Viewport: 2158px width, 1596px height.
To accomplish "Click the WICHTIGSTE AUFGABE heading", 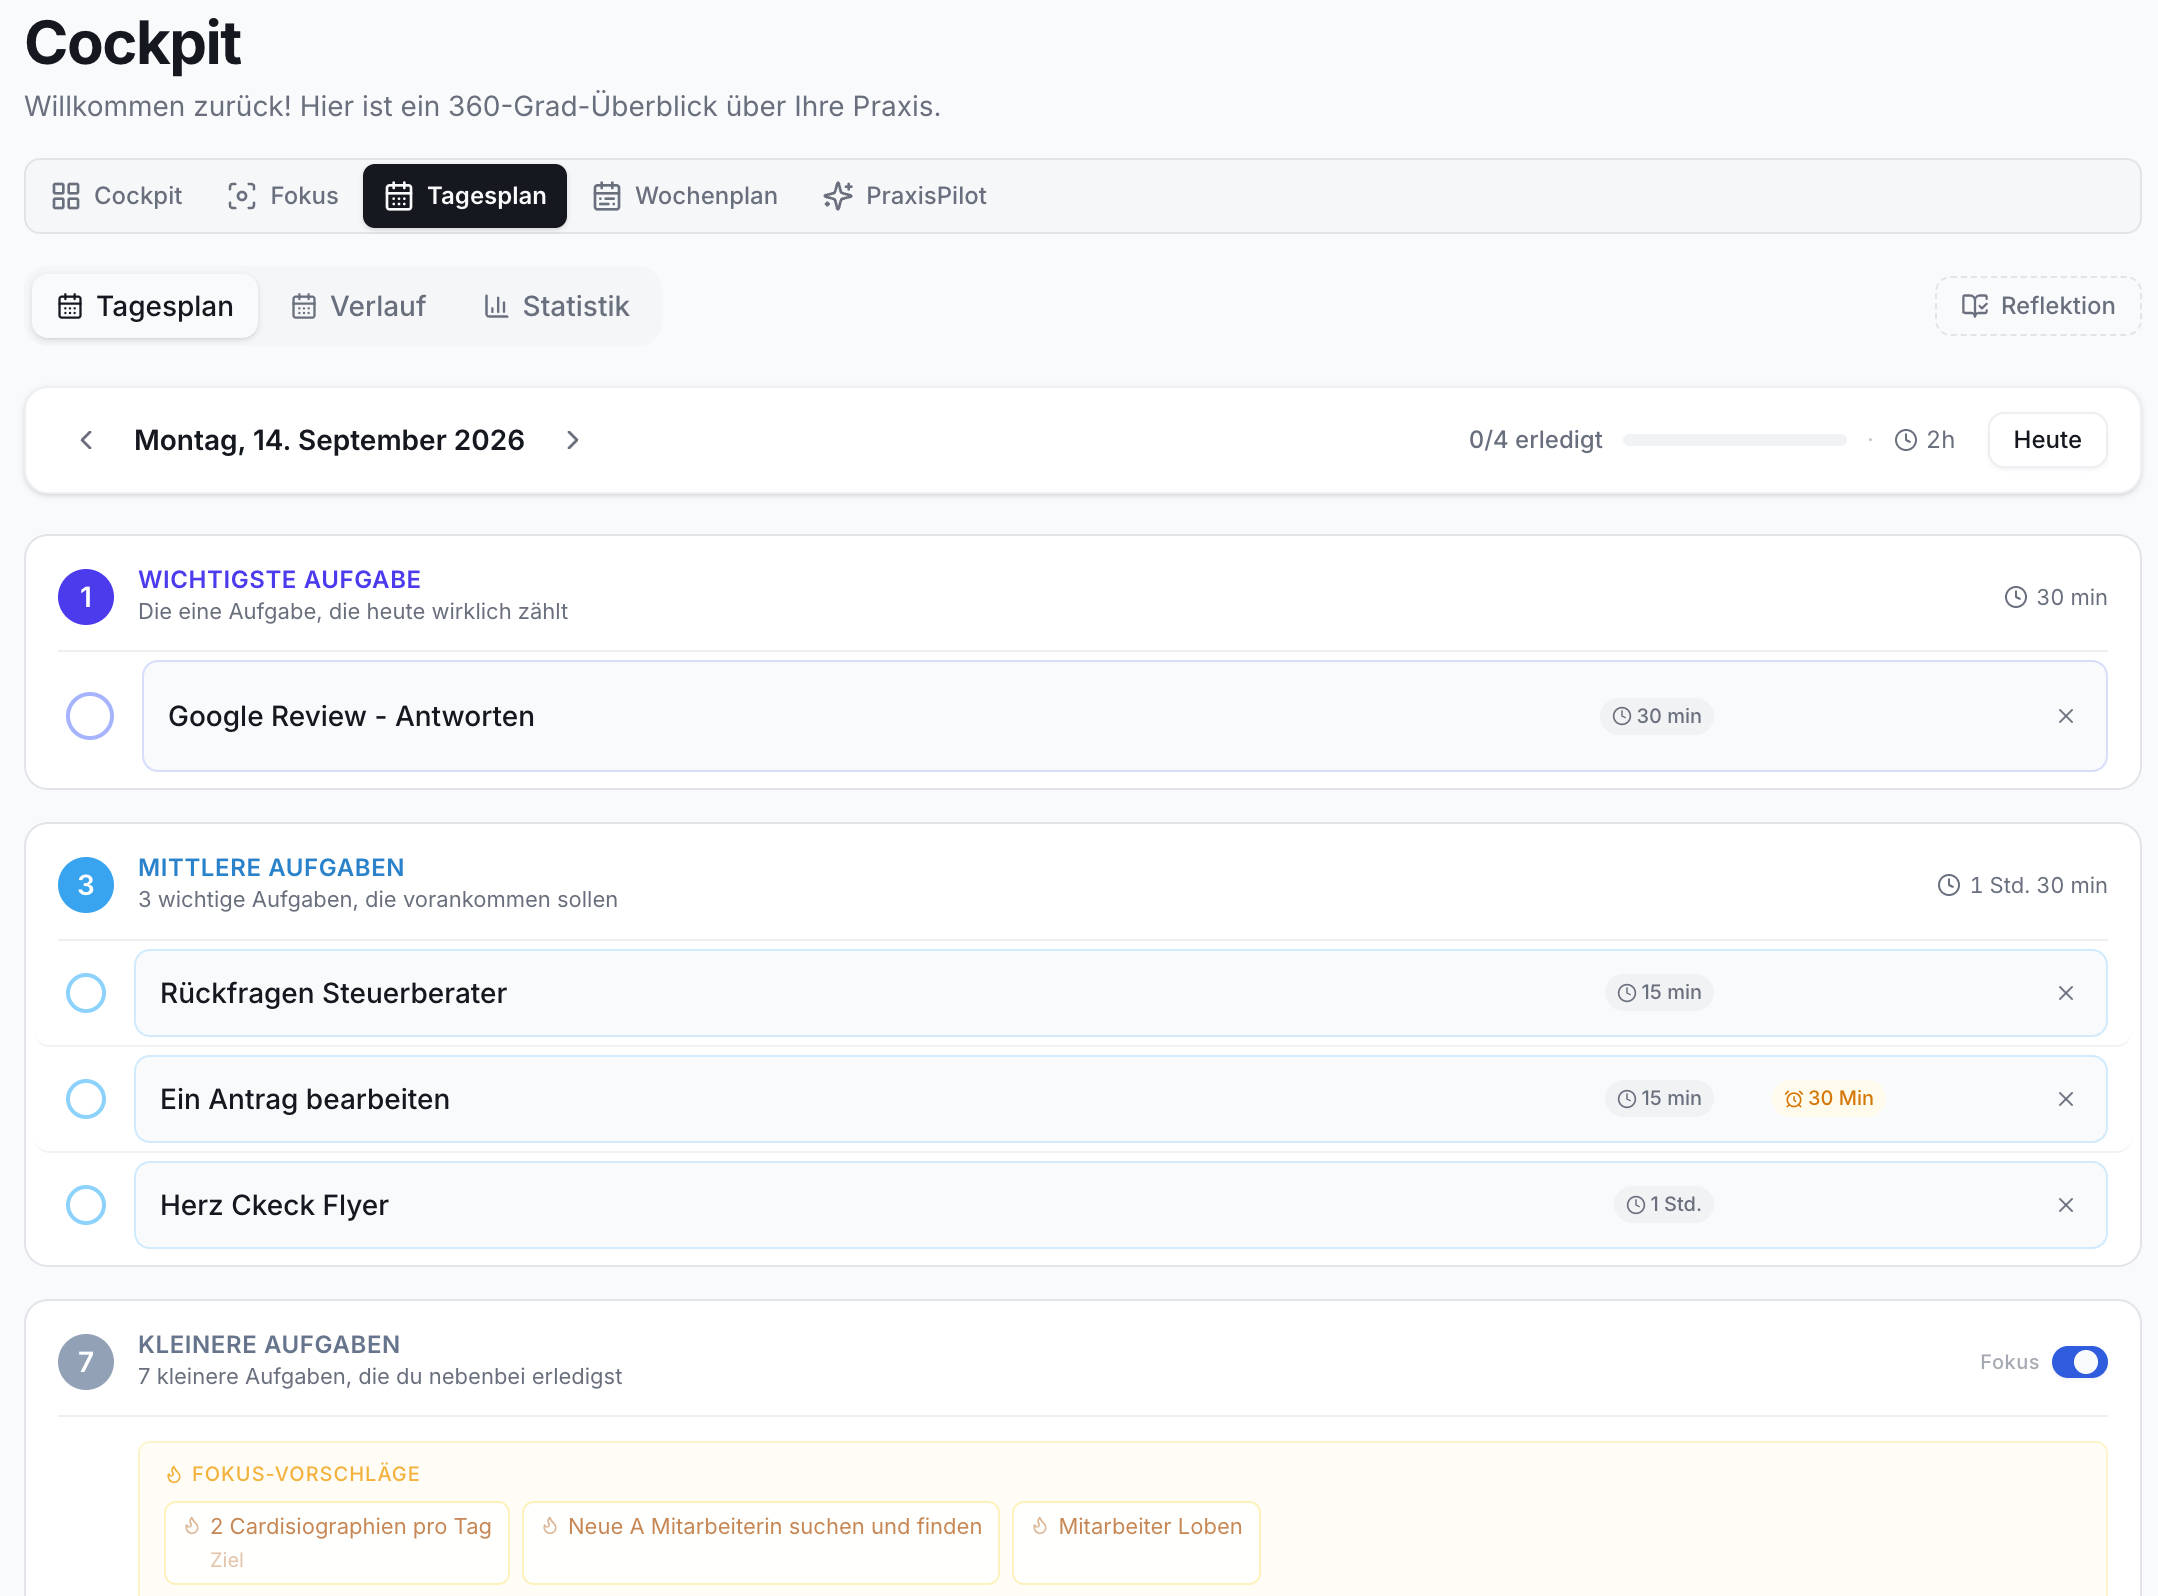I will click(x=279, y=580).
